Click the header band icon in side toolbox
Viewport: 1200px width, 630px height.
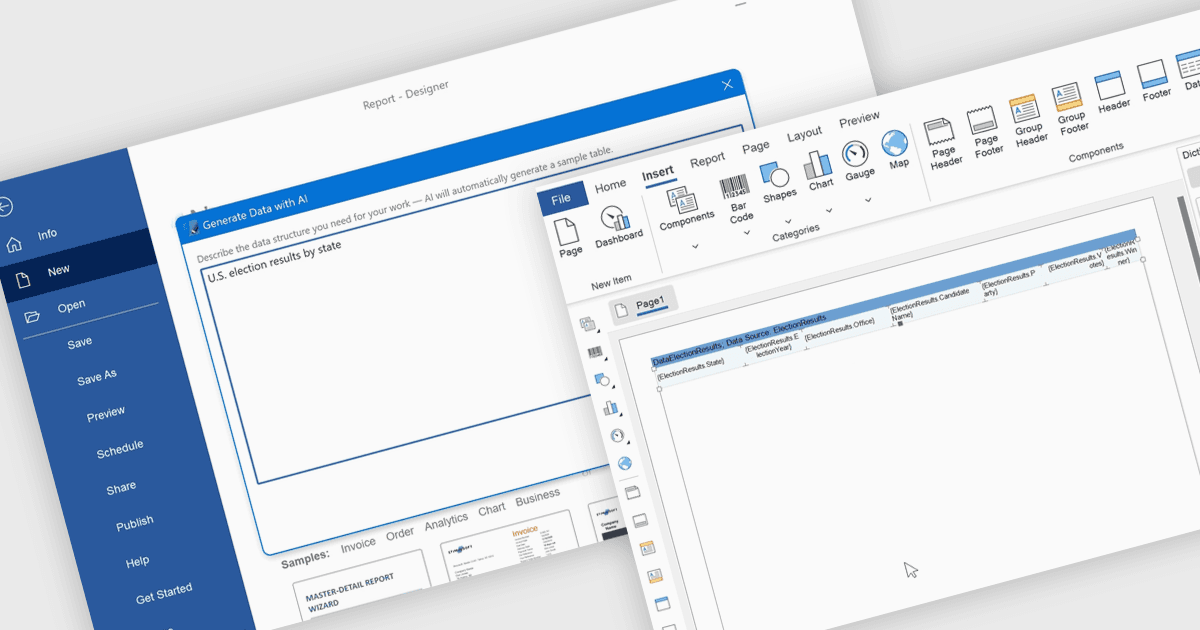tap(662, 604)
